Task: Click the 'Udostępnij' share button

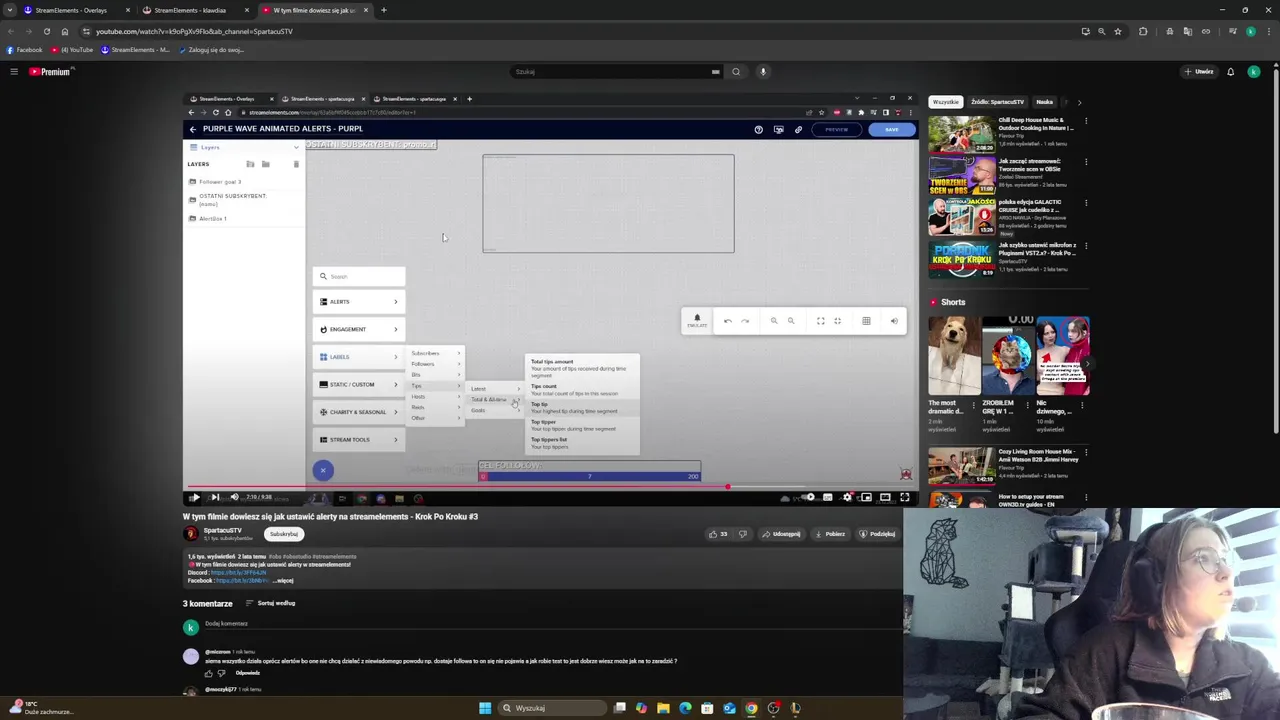Action: [782, 534]
